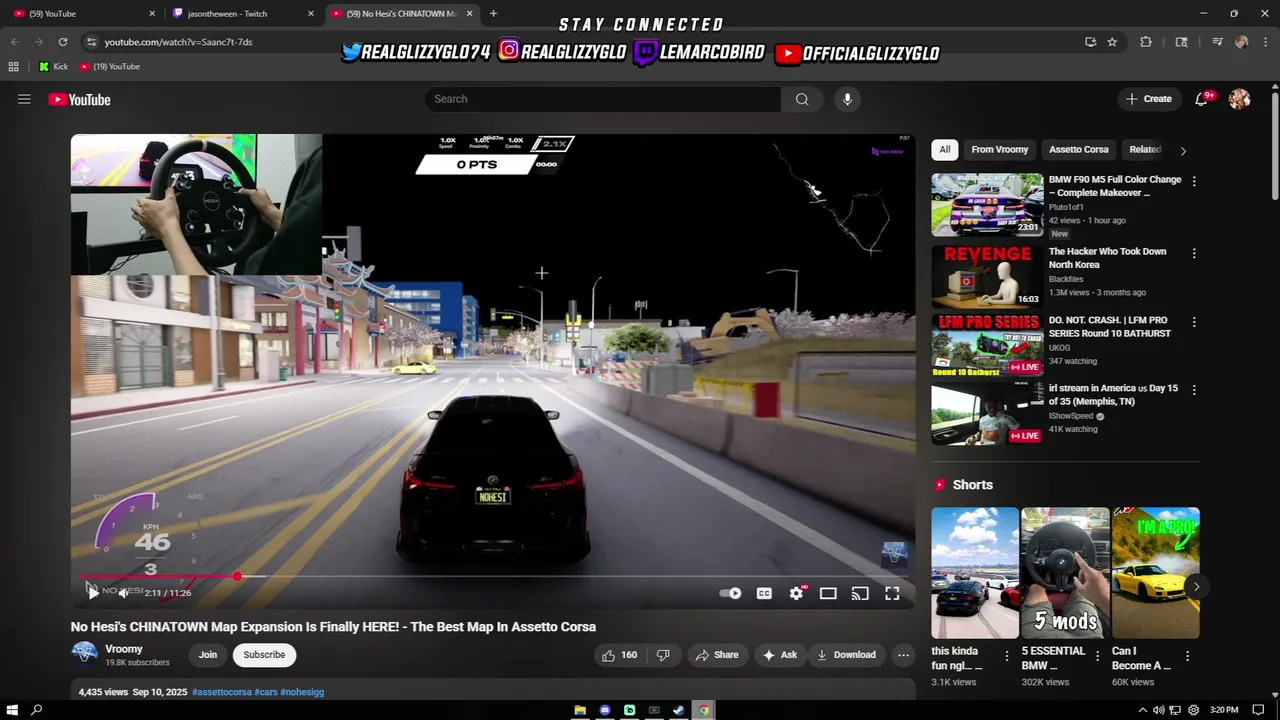Open options for DO. NOT. CRASH. LFM video
Viewport: 1280px width, 720px height.
(1193, 323)
